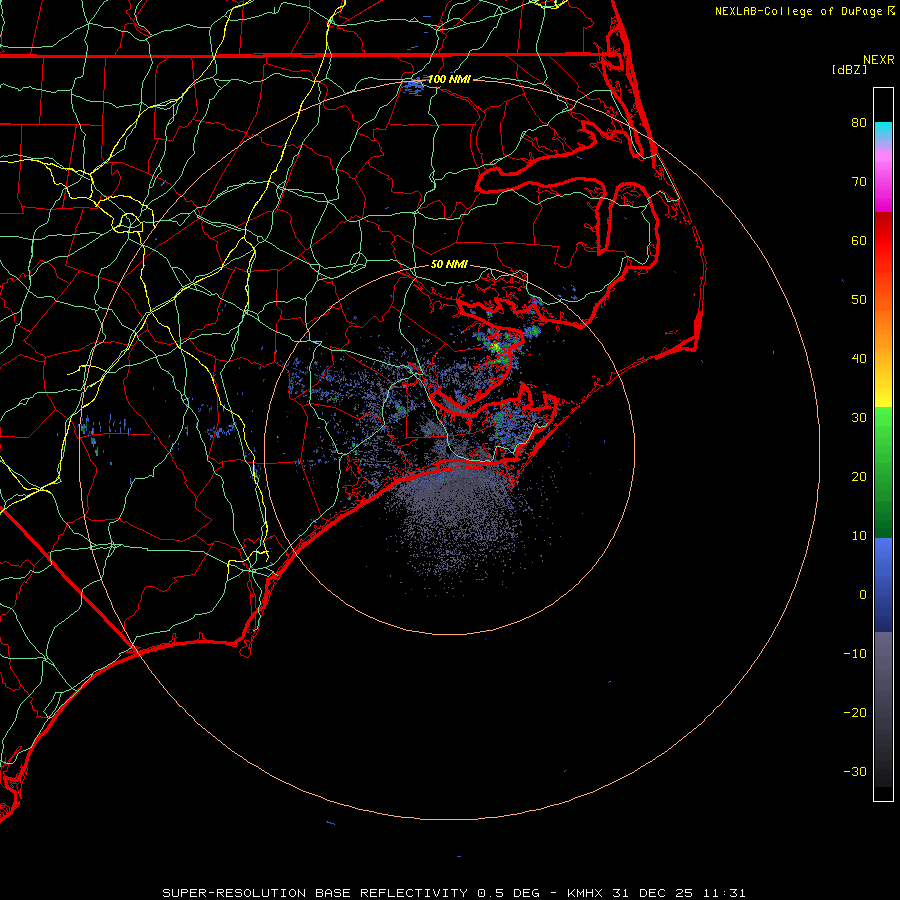
Task: Click the 30 value on the dBZ scale
Action: click(859, 417)
